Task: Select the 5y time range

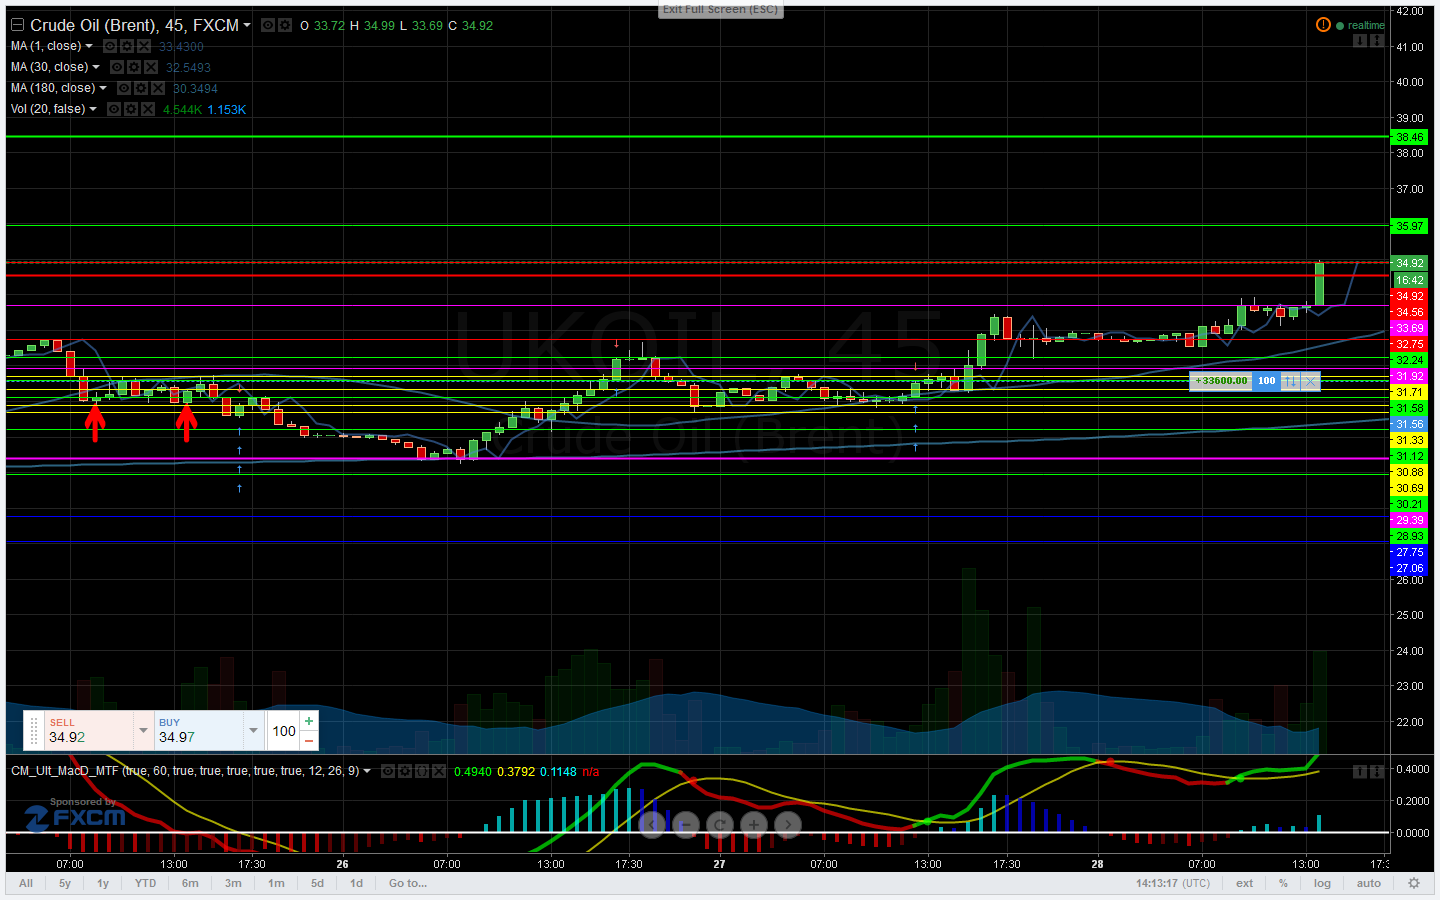Action: tap(65, 883)
